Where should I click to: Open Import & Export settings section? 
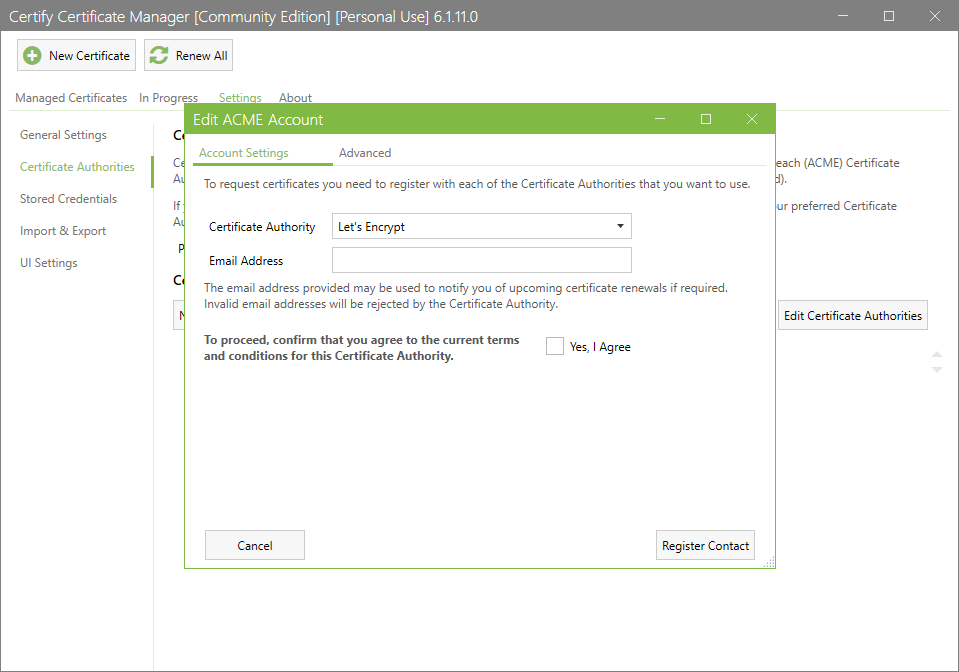pyautogui.click(x=62, y=231)
